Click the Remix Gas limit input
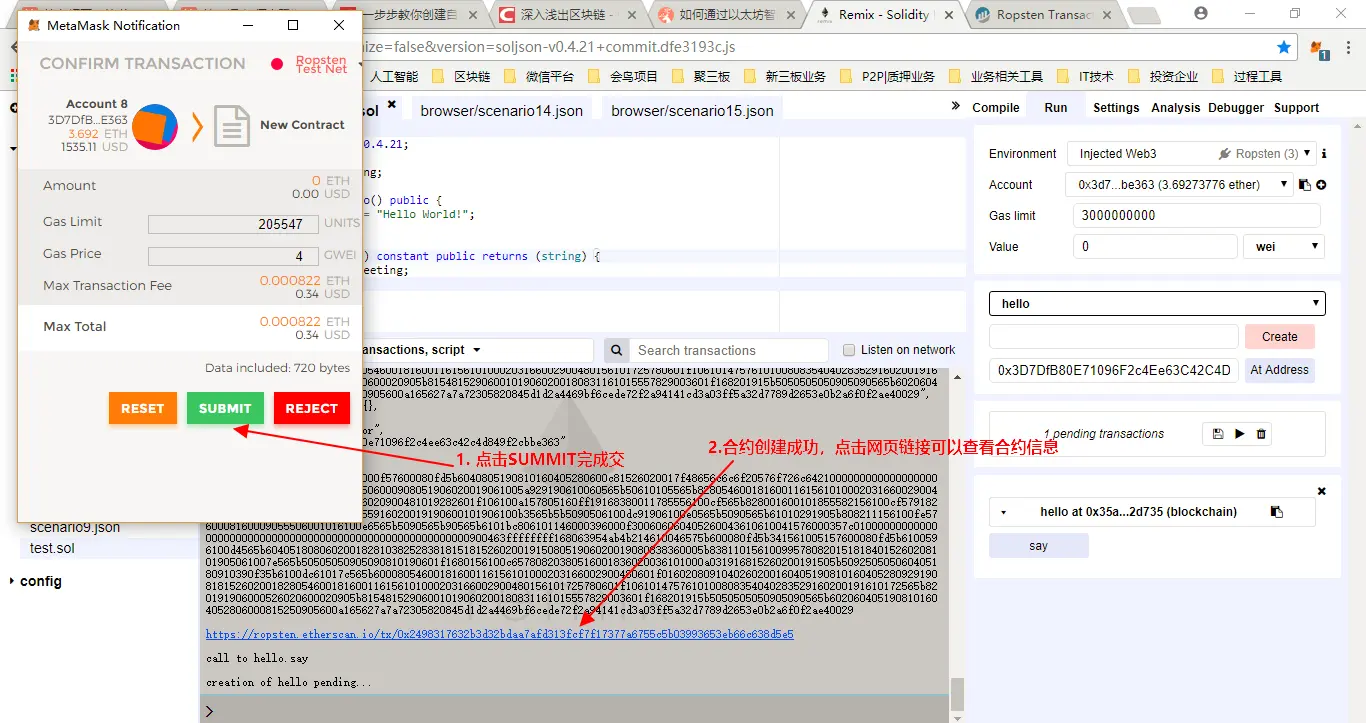The height and width of the screenshot is (723, 1366). pyautogui.click(x=1197, y=215)
